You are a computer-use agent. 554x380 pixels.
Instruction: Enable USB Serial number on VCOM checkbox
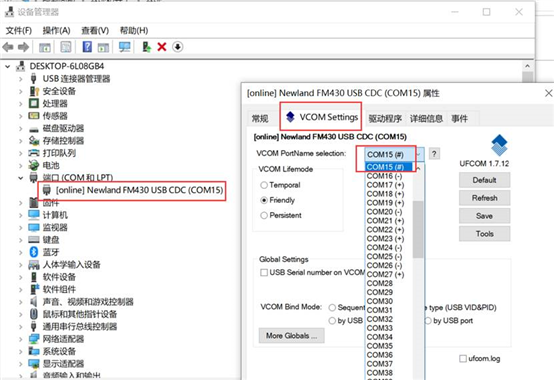264,273
